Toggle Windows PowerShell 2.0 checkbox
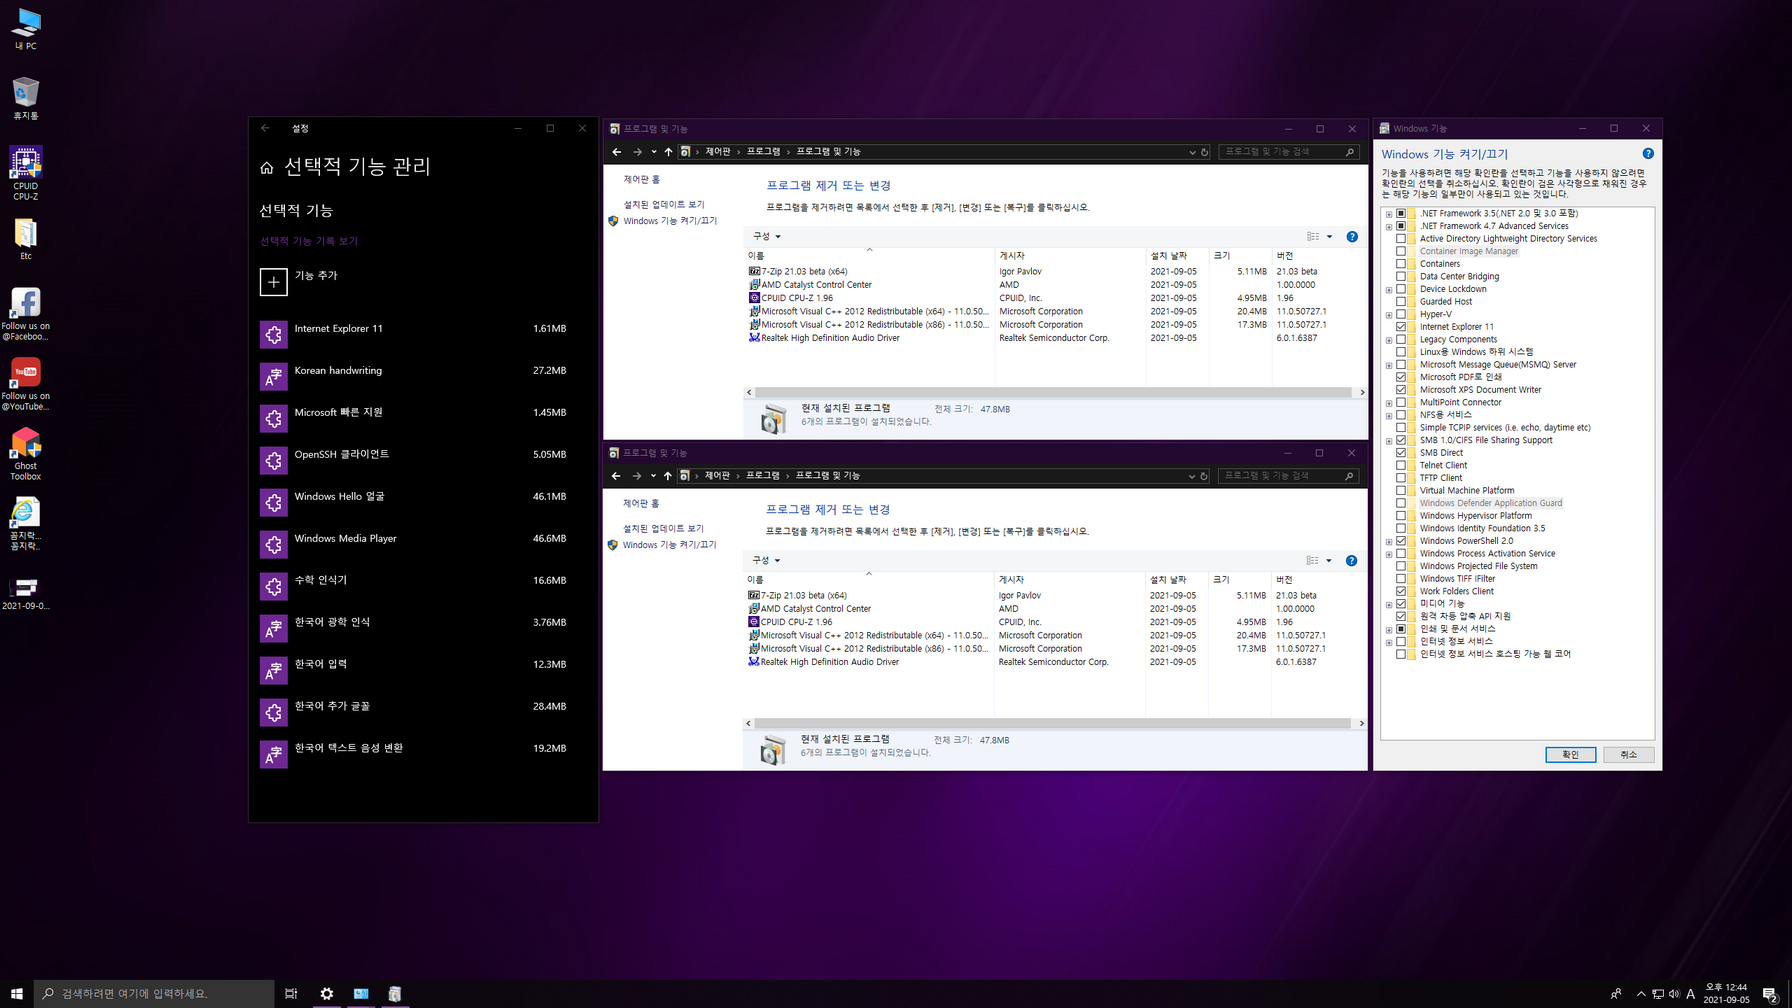The width and height of the screenshot is (1792, 1008). 1401,541
